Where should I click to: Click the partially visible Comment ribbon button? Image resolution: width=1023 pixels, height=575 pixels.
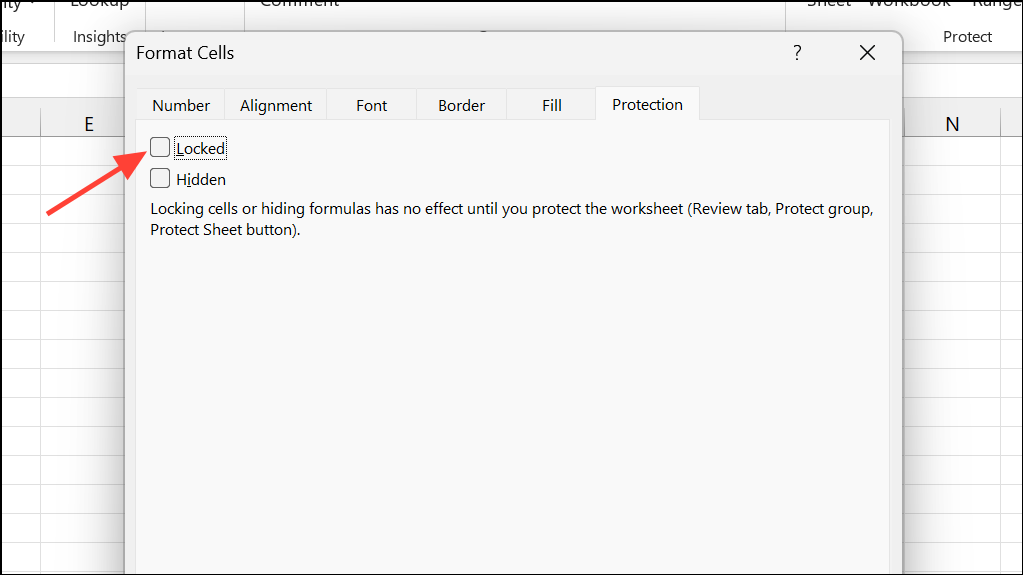299,4
